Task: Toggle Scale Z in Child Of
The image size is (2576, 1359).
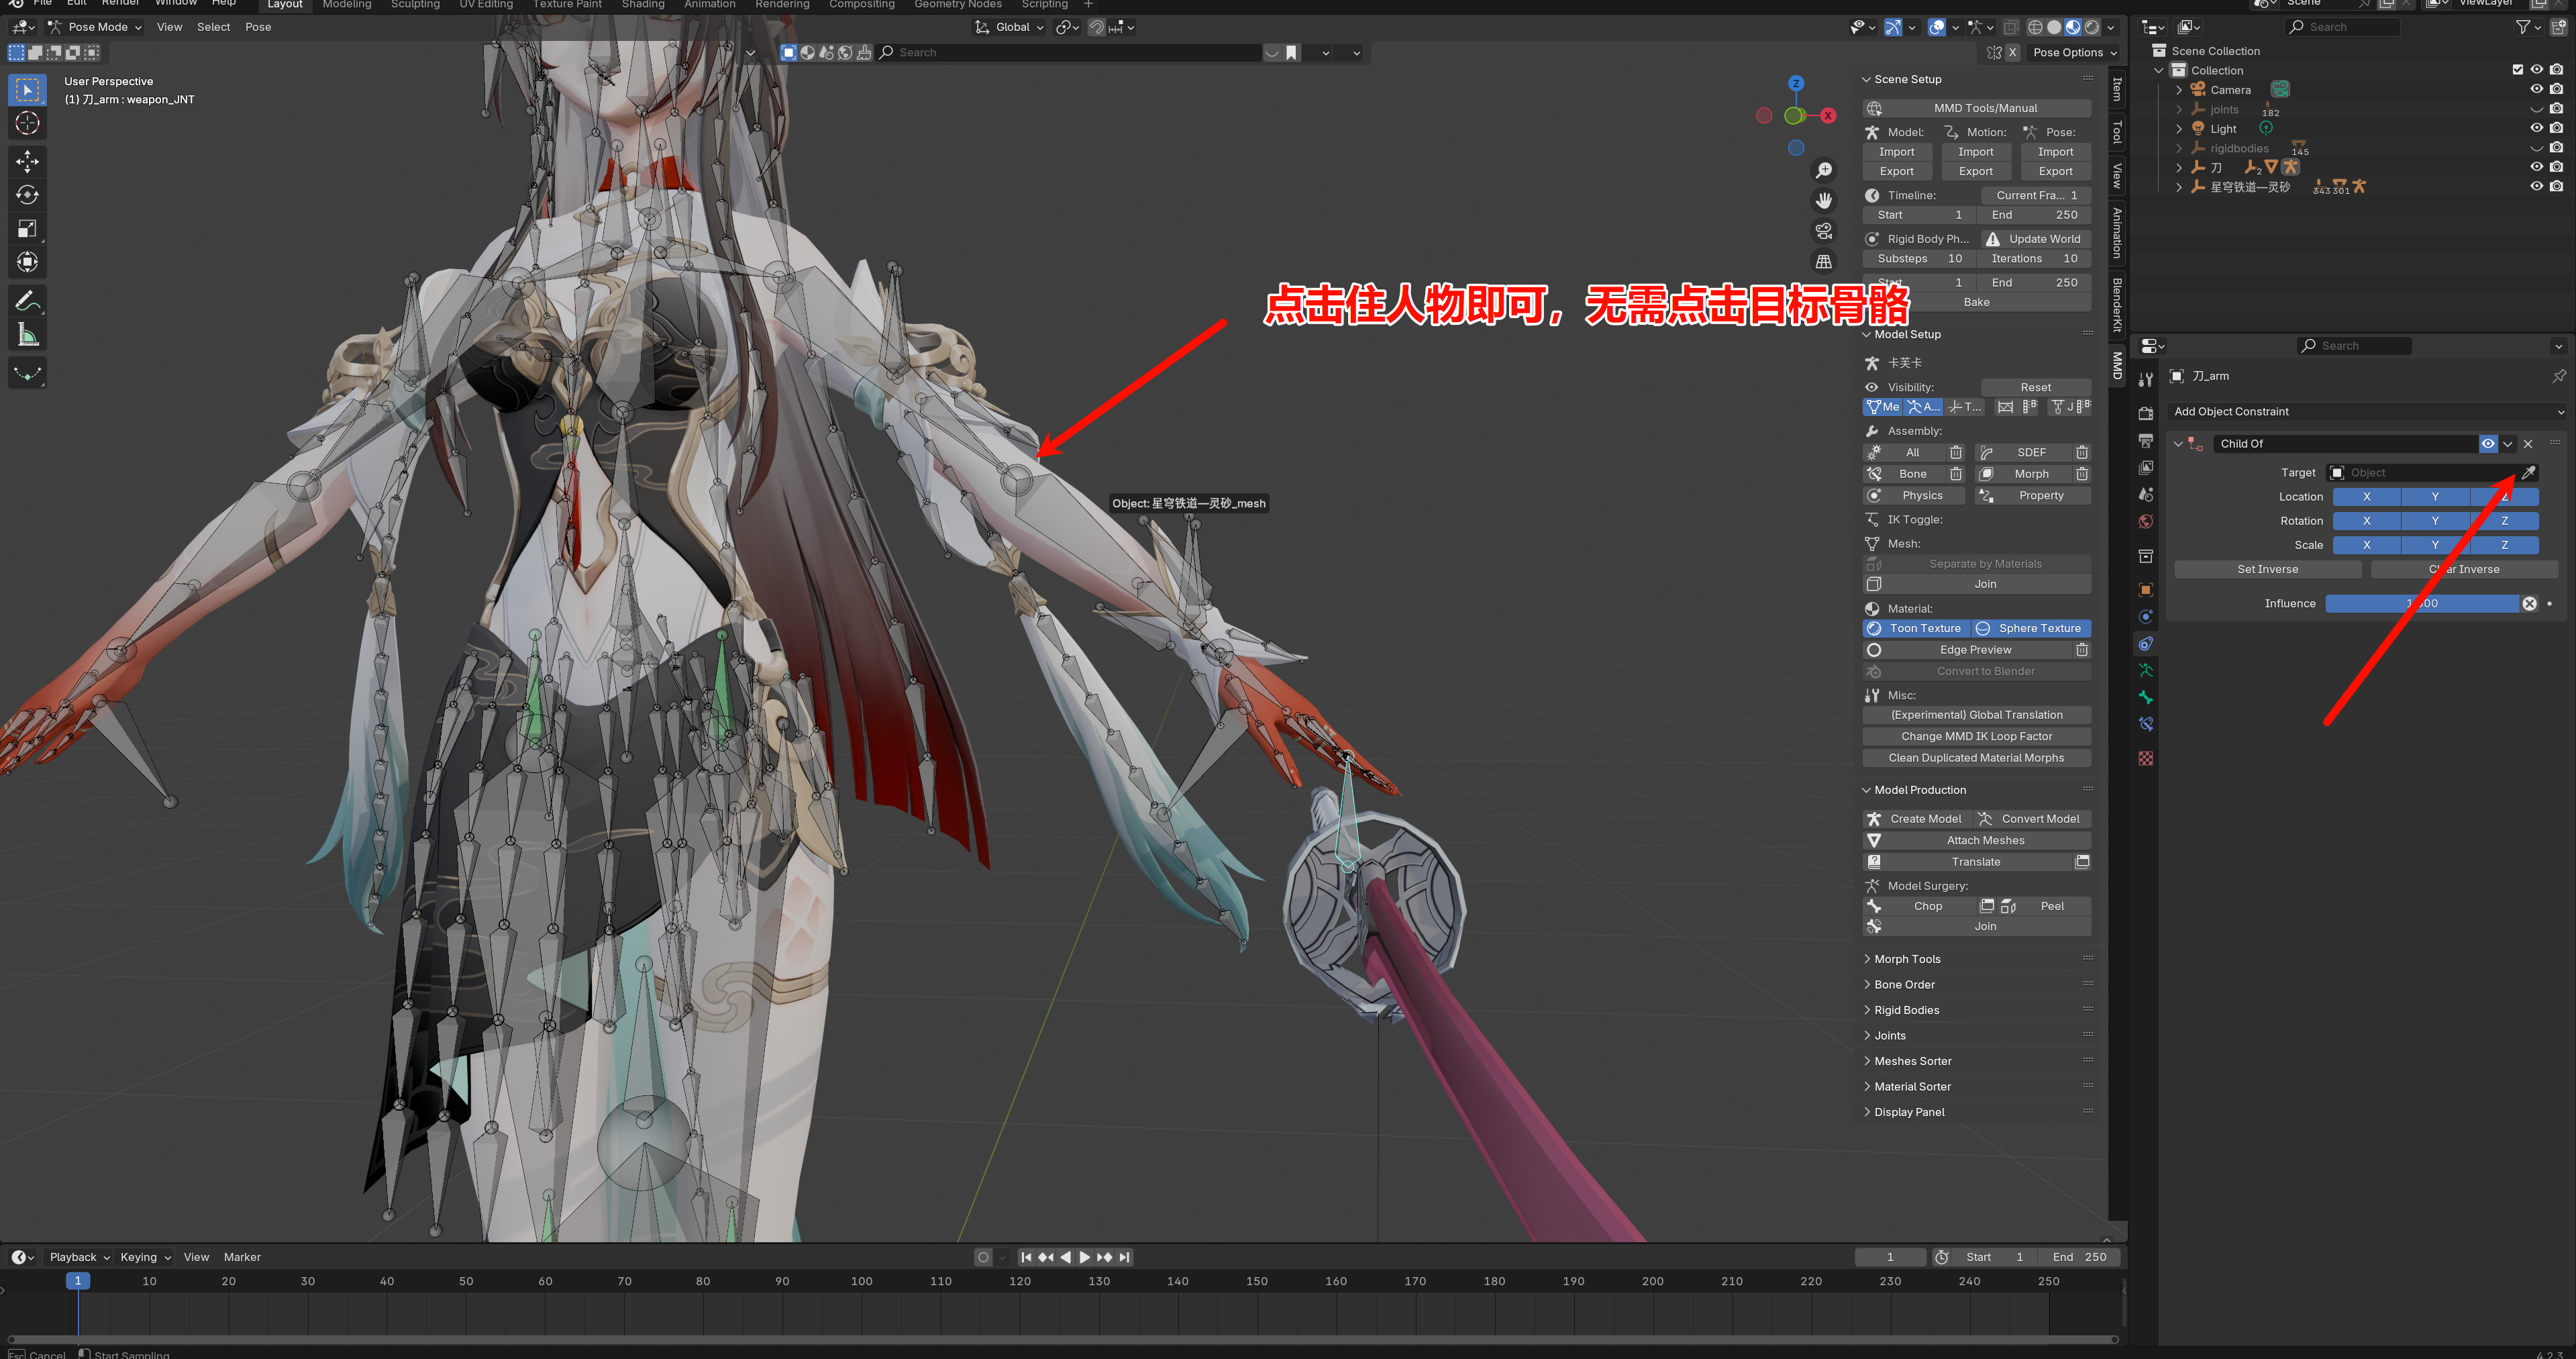Action: (x=2504, y=545)
